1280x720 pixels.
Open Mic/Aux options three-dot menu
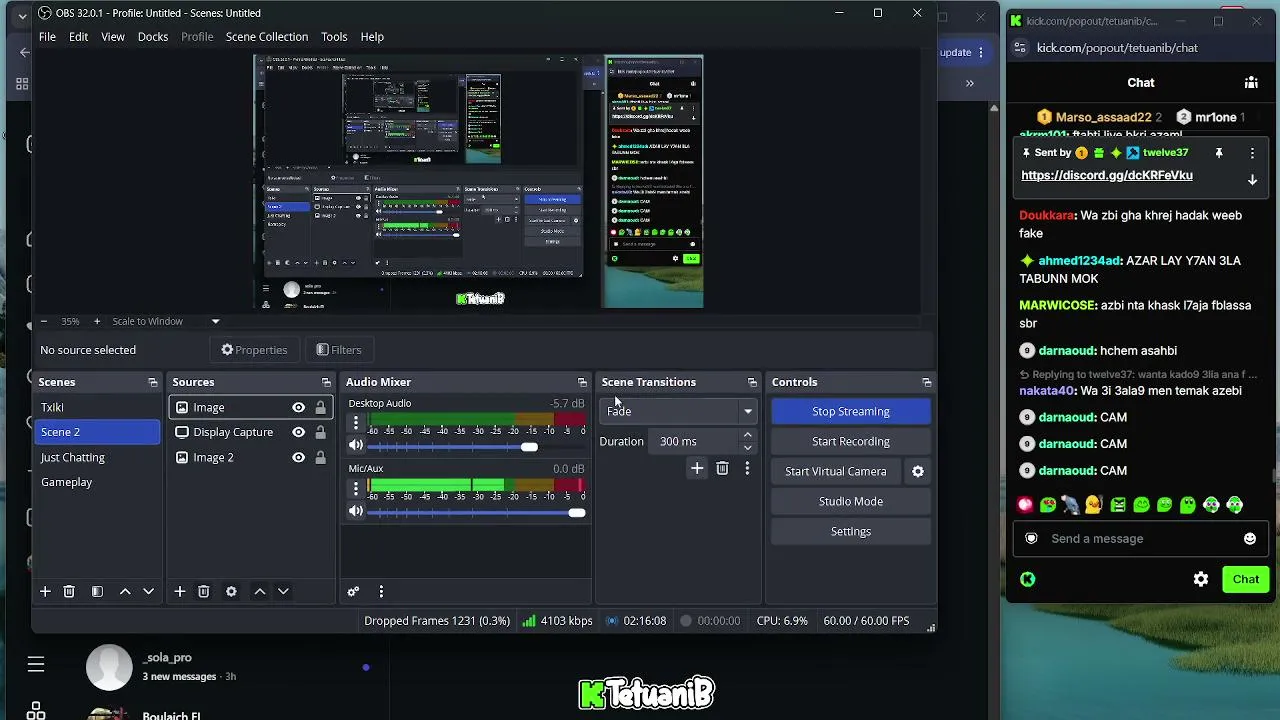coord(355,489)
